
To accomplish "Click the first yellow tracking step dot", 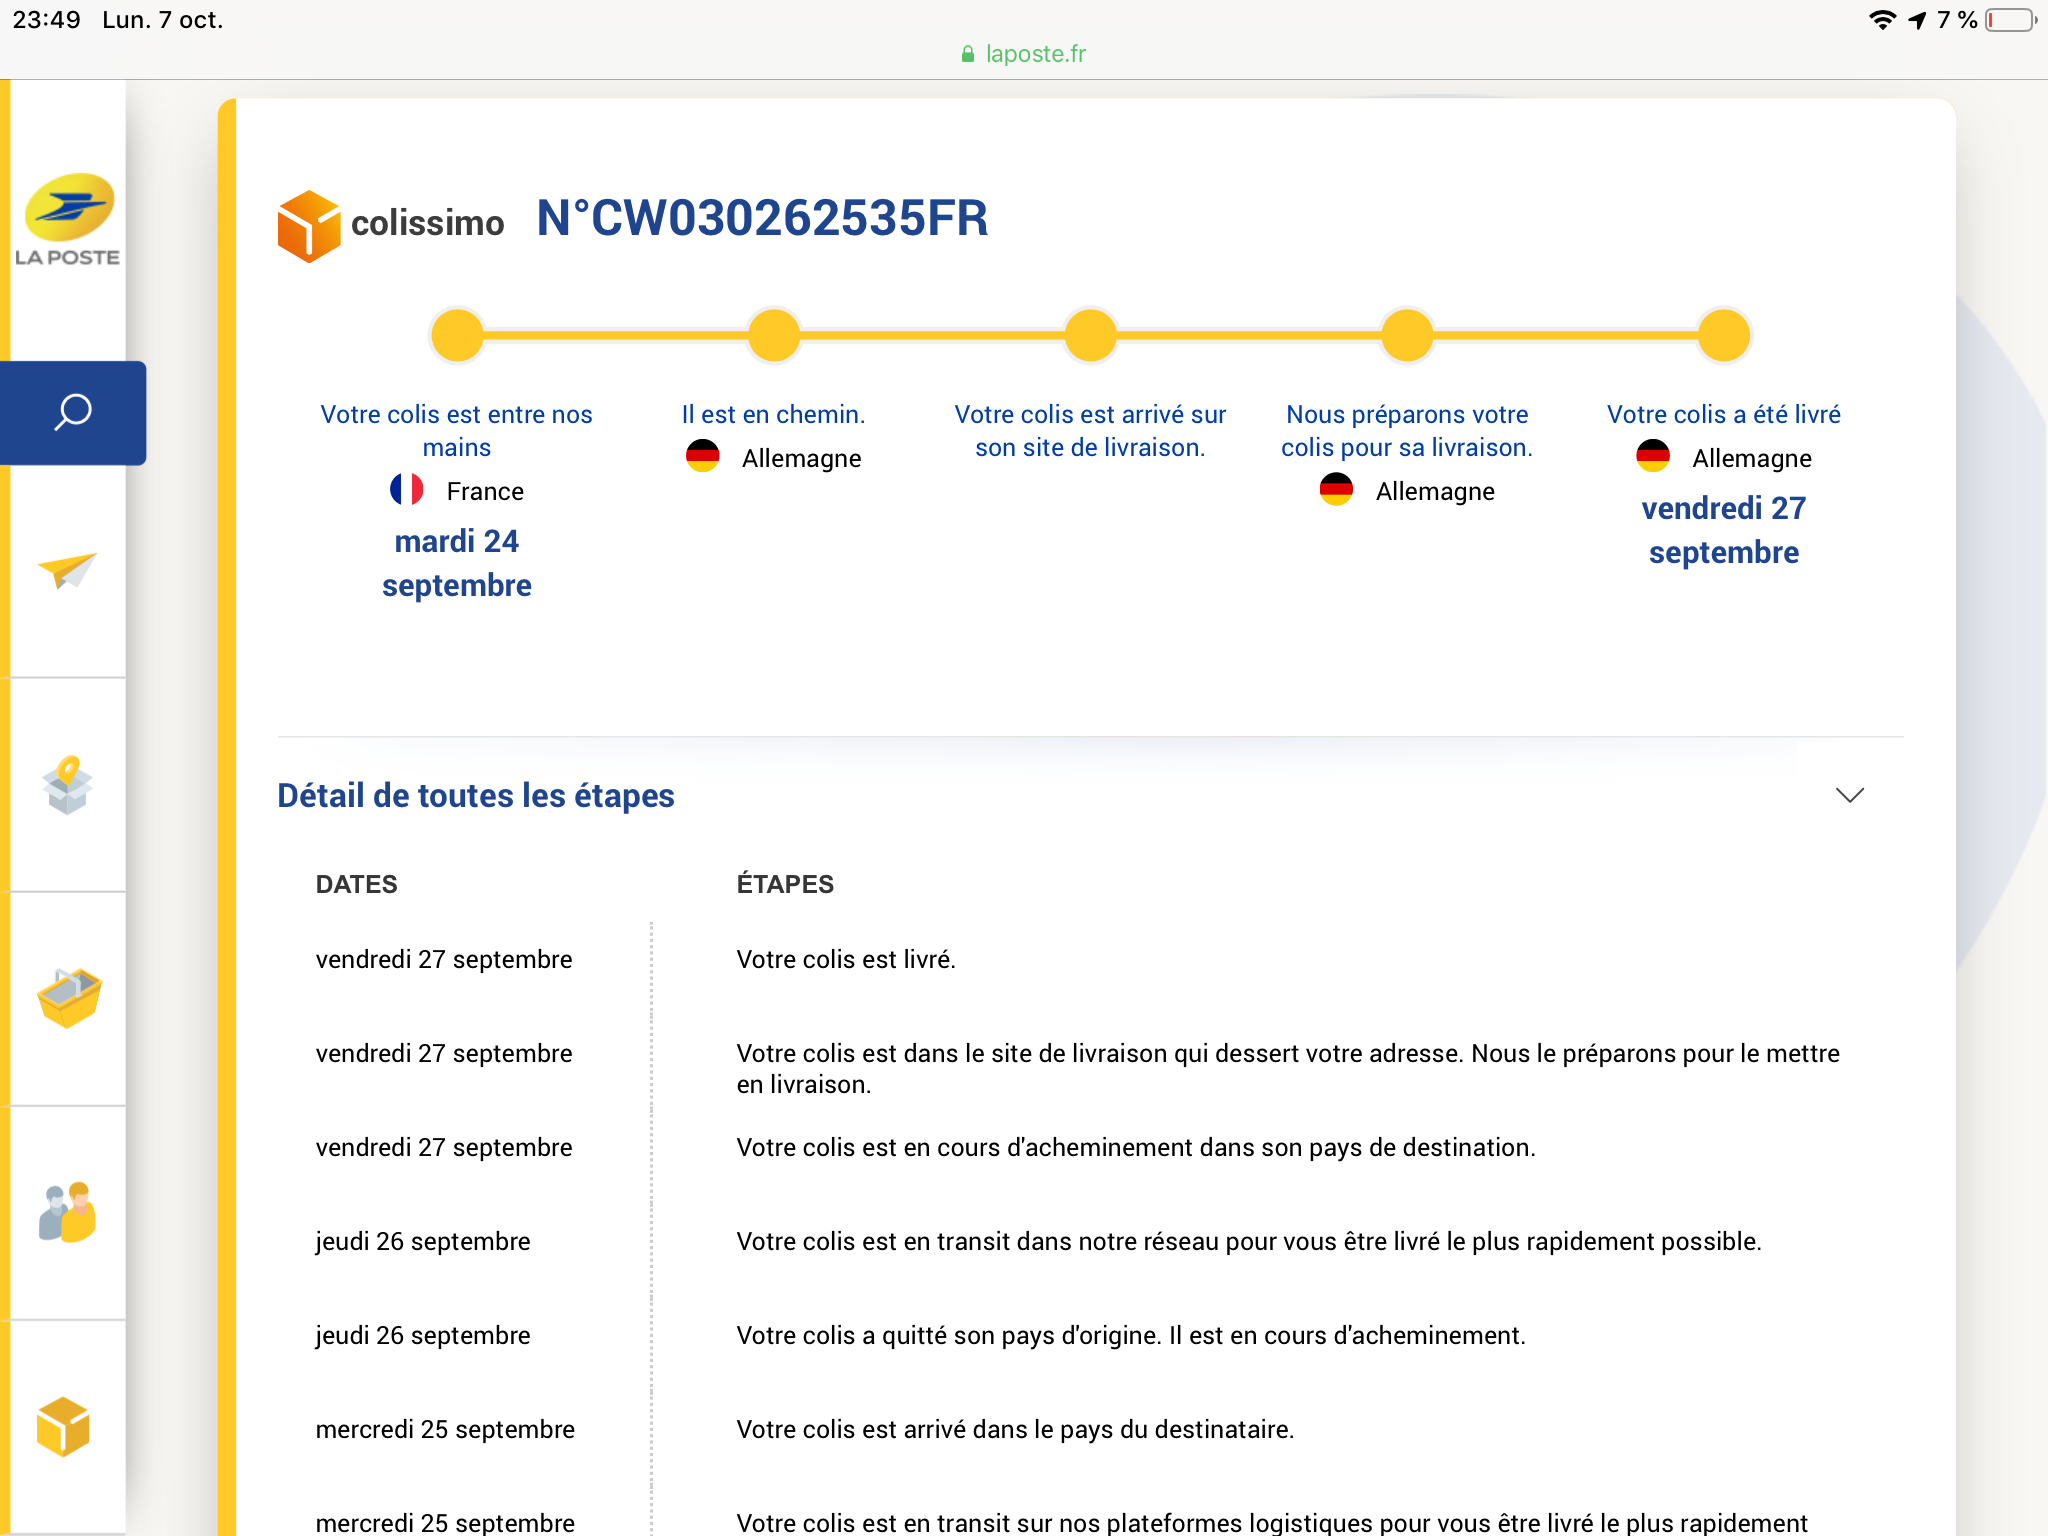I will point(457,335).
